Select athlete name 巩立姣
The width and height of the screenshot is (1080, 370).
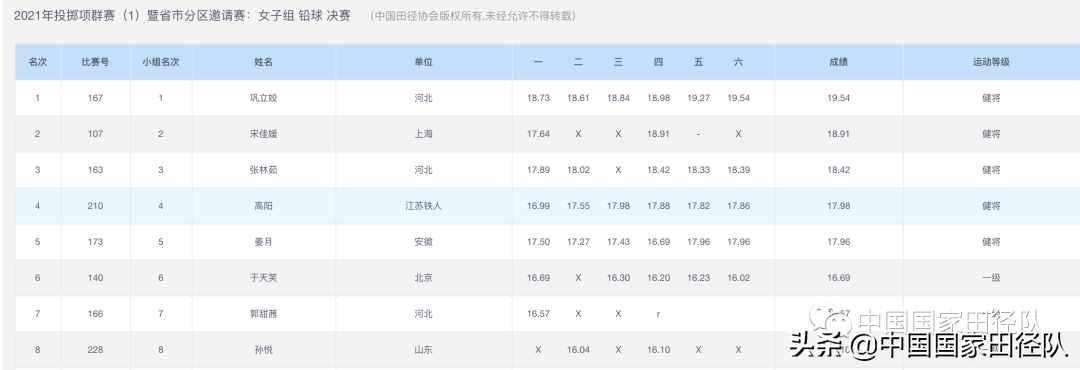pos(264,98)
